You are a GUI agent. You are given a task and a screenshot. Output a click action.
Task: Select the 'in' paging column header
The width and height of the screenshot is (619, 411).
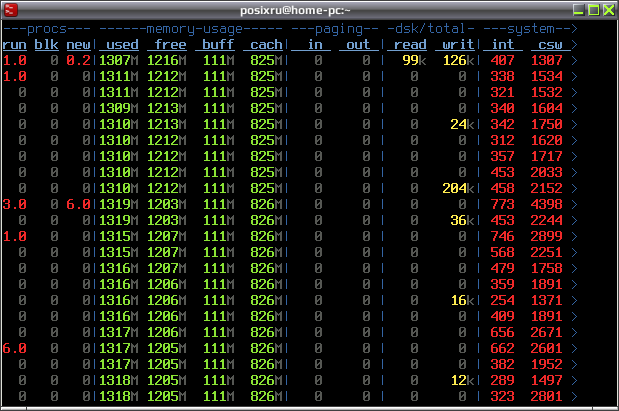pyautogui.click(x=311, y=45)
